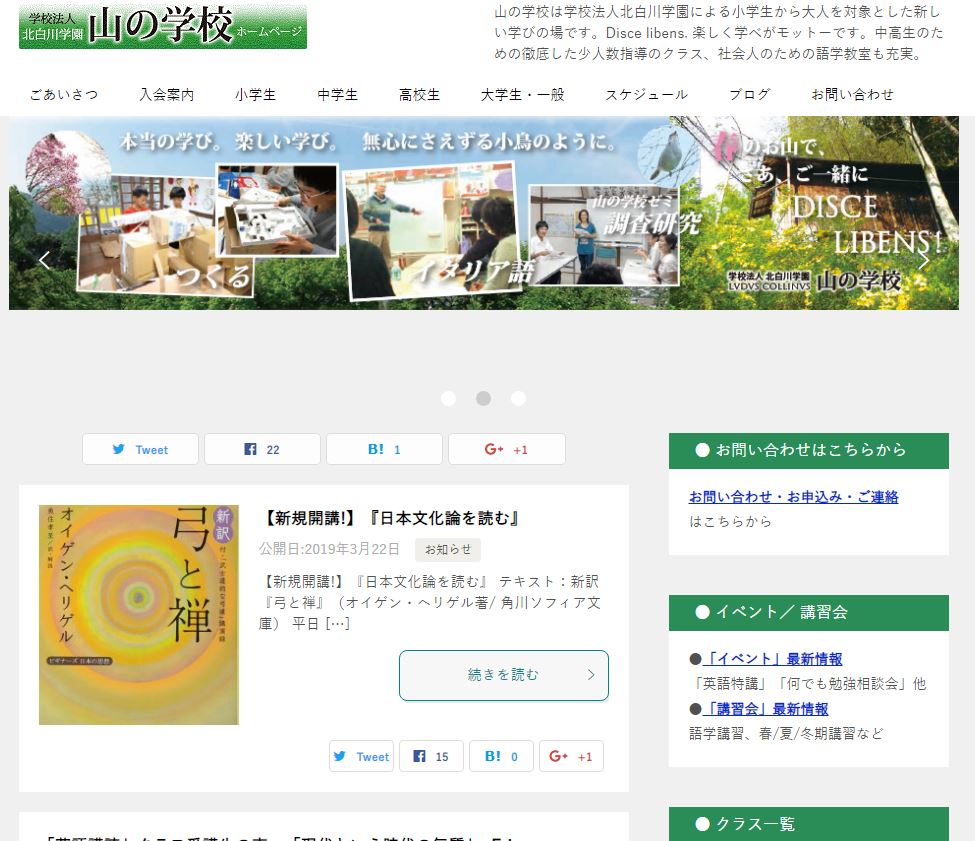Select the third slider dot
The image size is (975, 841).
(519, 398)
